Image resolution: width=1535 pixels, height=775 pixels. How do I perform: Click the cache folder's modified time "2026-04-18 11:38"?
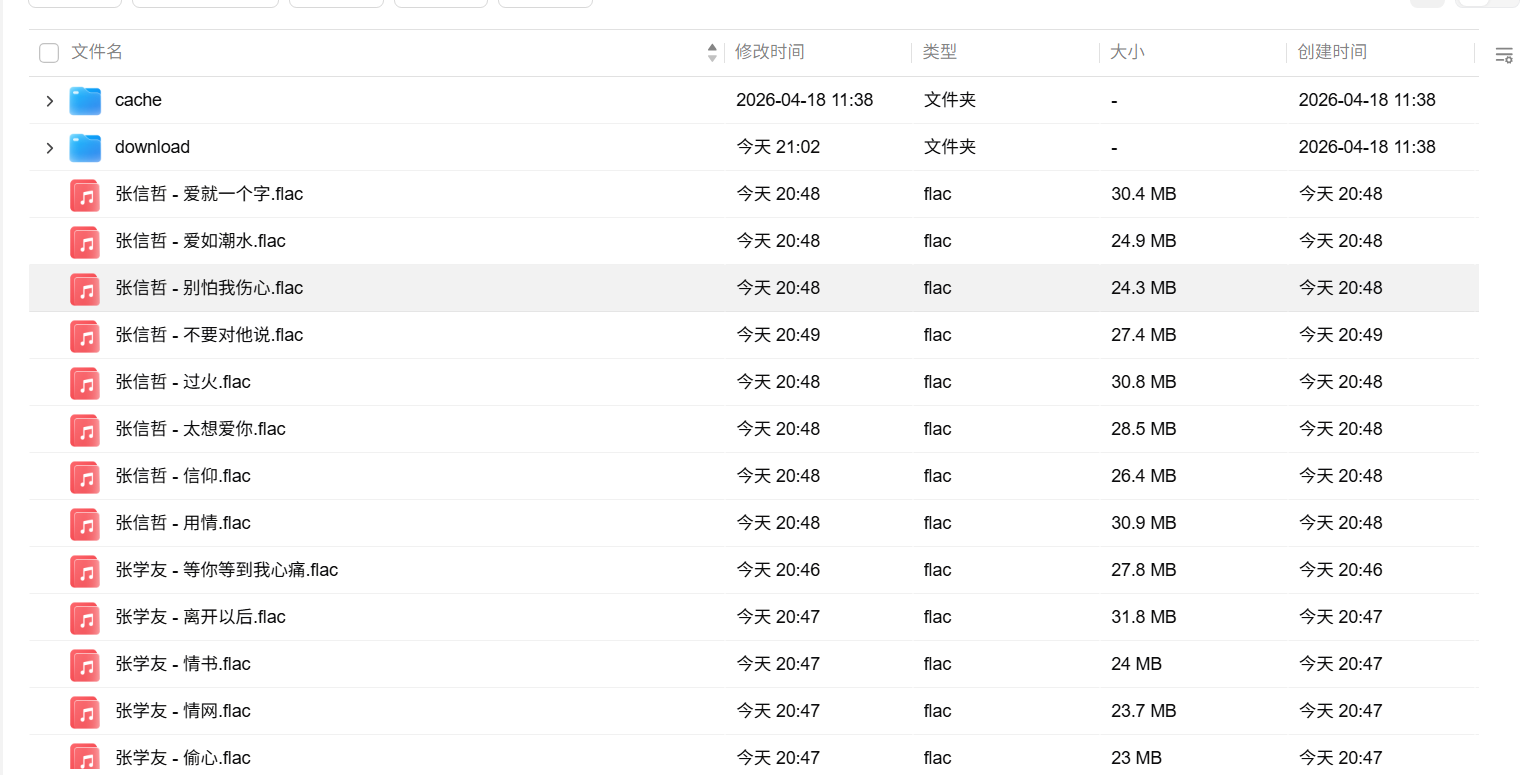point(805,100)
